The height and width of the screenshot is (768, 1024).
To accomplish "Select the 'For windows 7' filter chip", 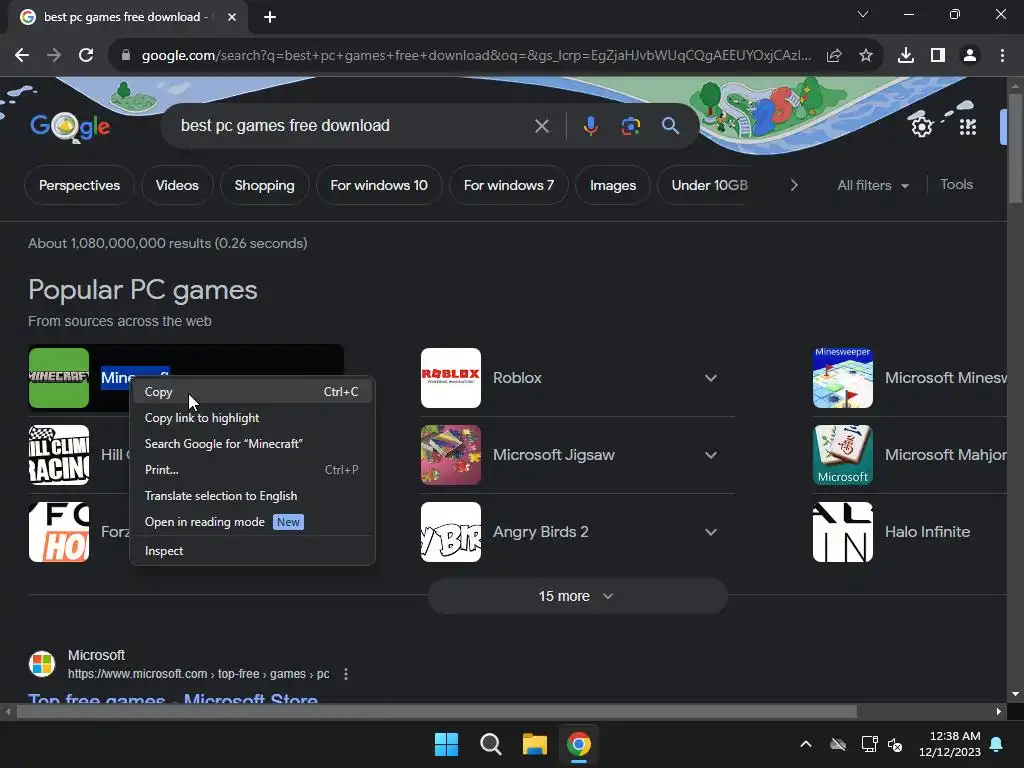I will click(x=509, y=185).
